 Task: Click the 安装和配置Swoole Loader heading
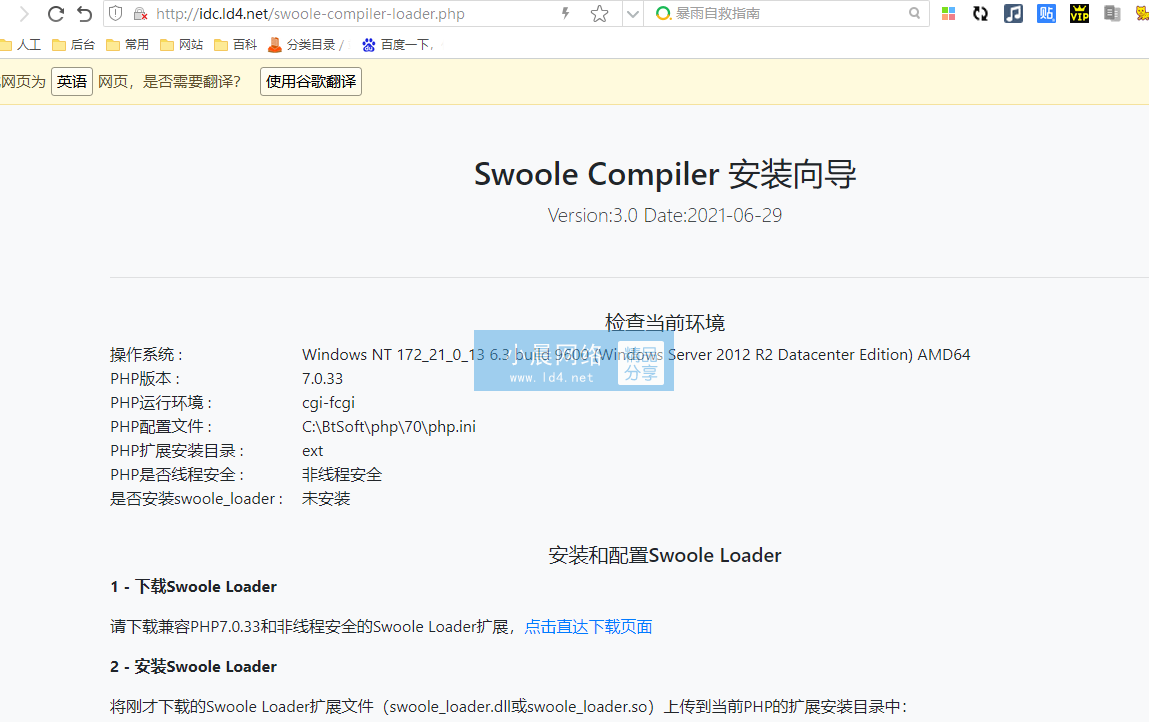click(665, 556)
